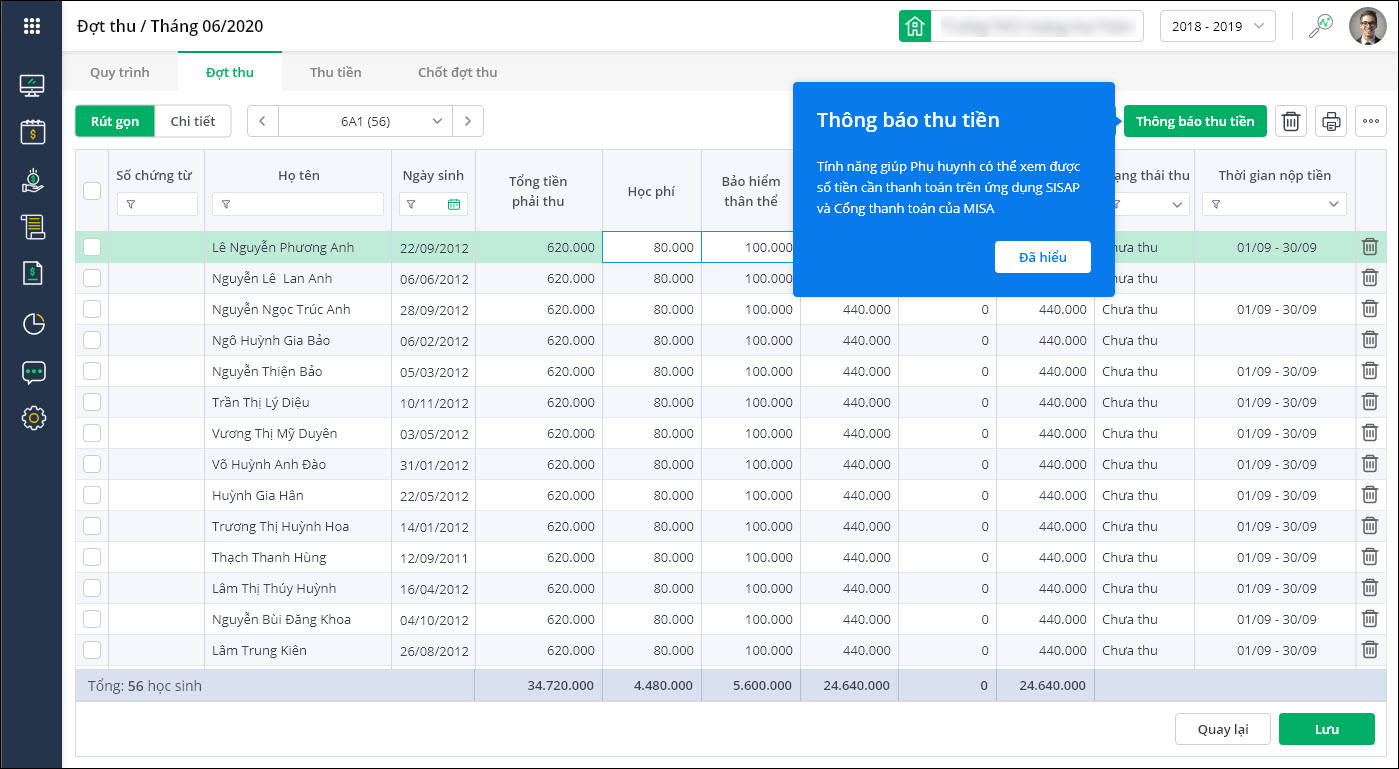Expand the 2018 - 2019 school year dropdown

[x=1217, y=26]
